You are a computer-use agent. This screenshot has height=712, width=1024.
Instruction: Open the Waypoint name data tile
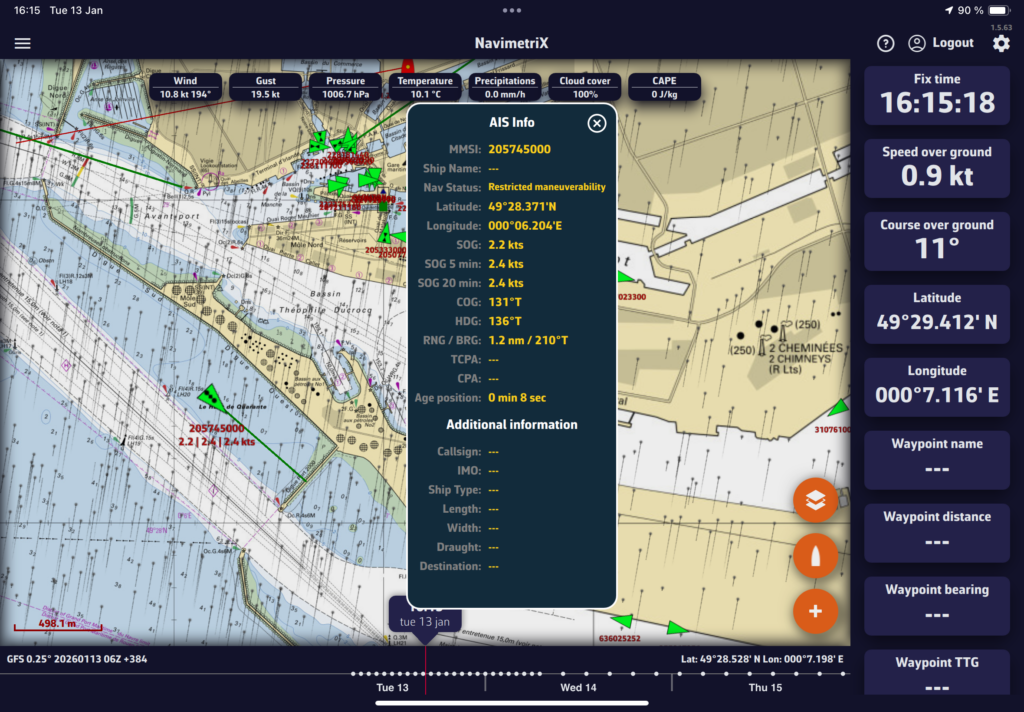[936, 459]
